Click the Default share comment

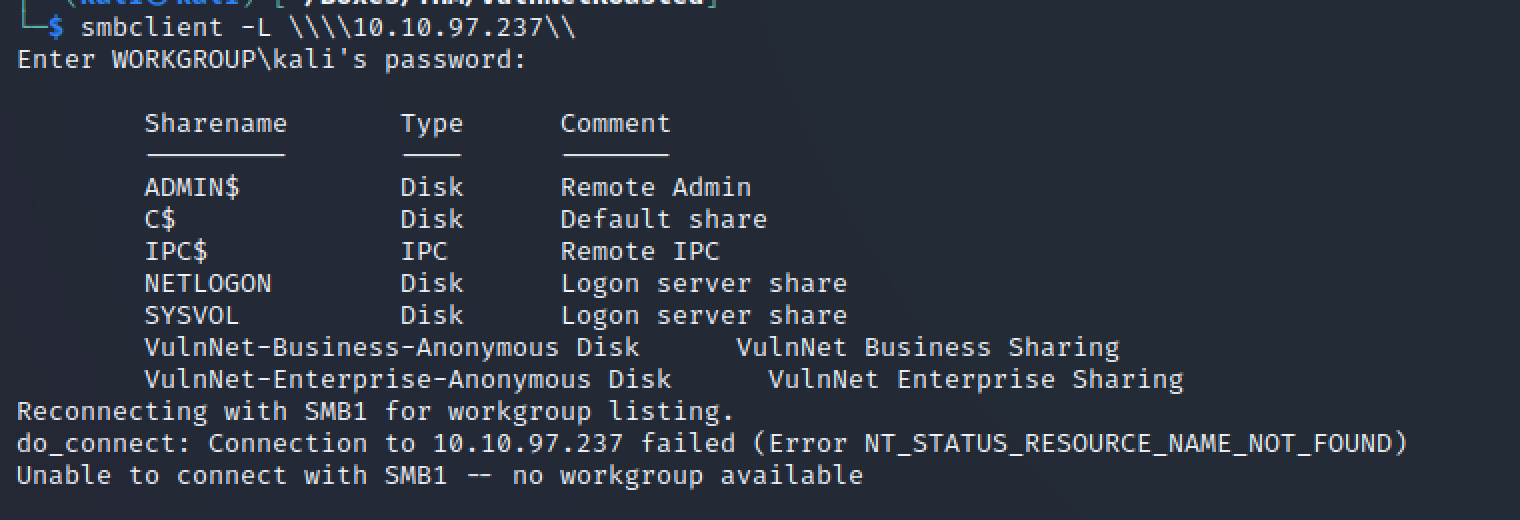(x=664, y=219)
